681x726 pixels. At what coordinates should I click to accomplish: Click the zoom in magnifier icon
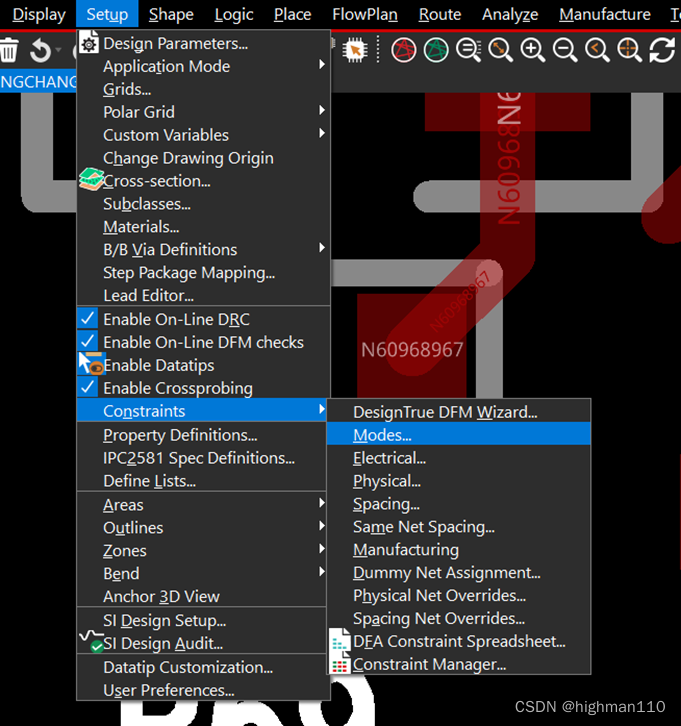pyautogui.click(x=532, y=50)
